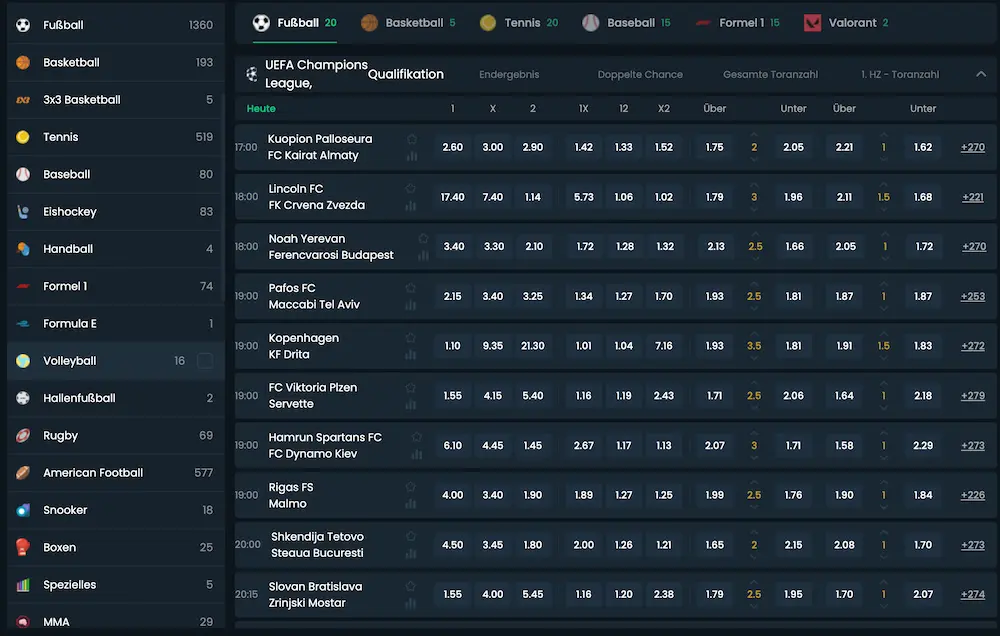Select the American Football sidebar icon
Screen dimensions: 1000x636
[23, 473]
